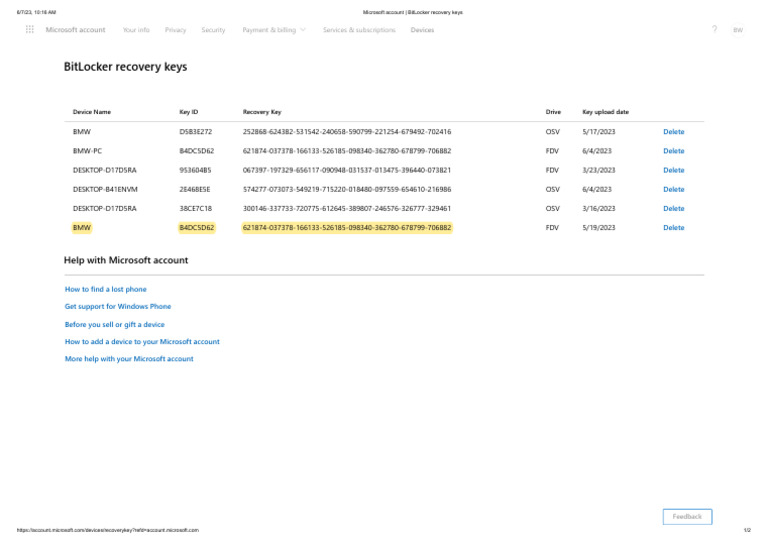Image resolution: width=768 pixels, height=543 pixels.
Task: Select the highlighted BMW device name
Action: pyautogui.click(x=82, y=227)
